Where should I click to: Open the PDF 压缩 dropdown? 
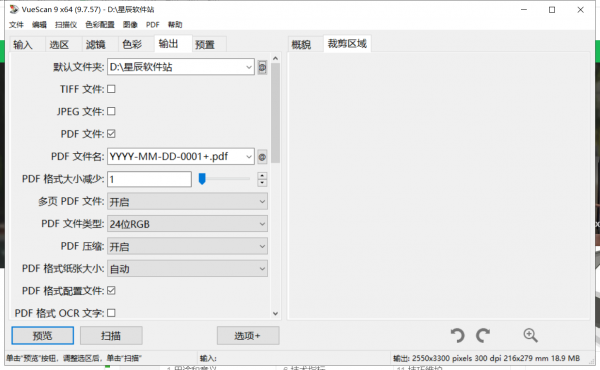[x=187, y=246]
